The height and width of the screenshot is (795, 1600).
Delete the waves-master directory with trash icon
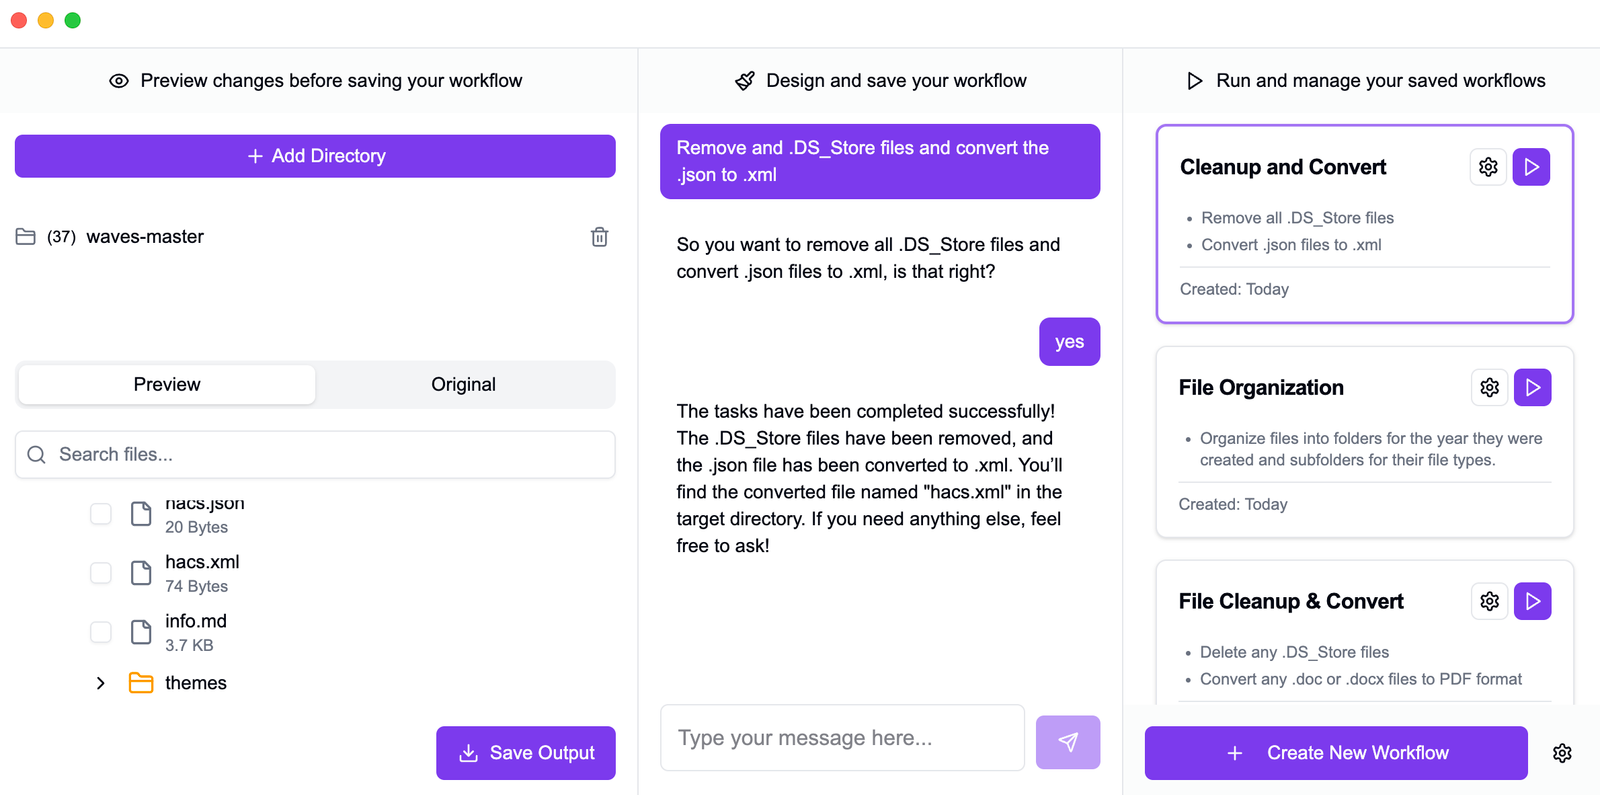(x=599, y=237)
